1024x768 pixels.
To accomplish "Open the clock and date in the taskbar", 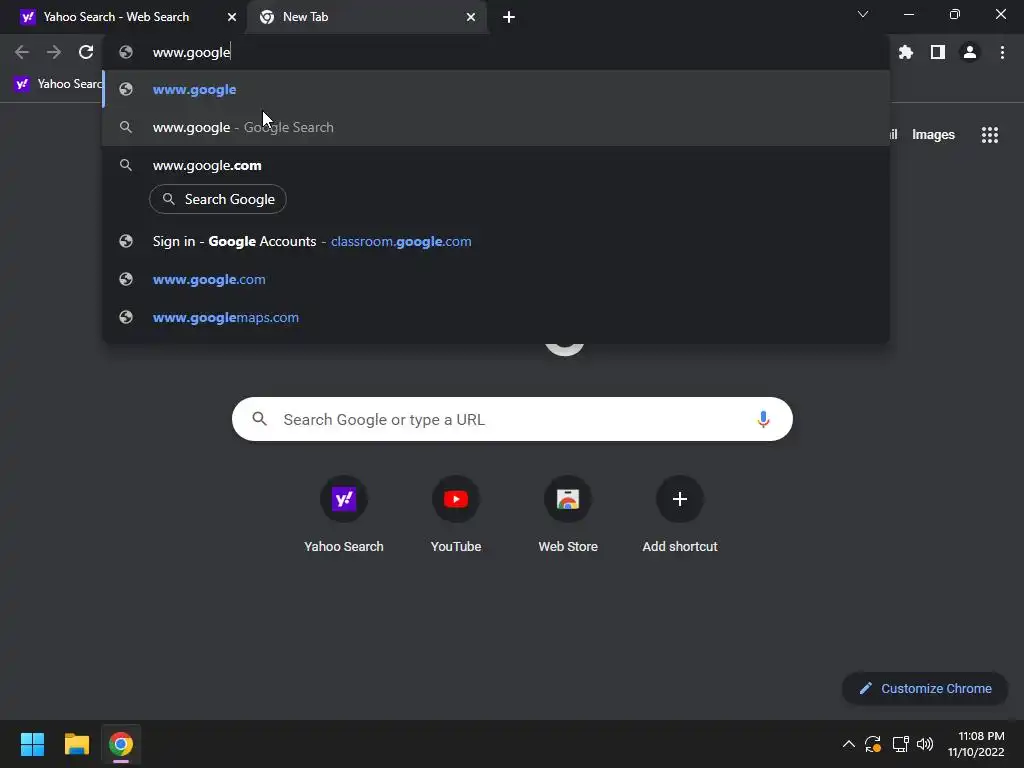I will click(976, 744).
